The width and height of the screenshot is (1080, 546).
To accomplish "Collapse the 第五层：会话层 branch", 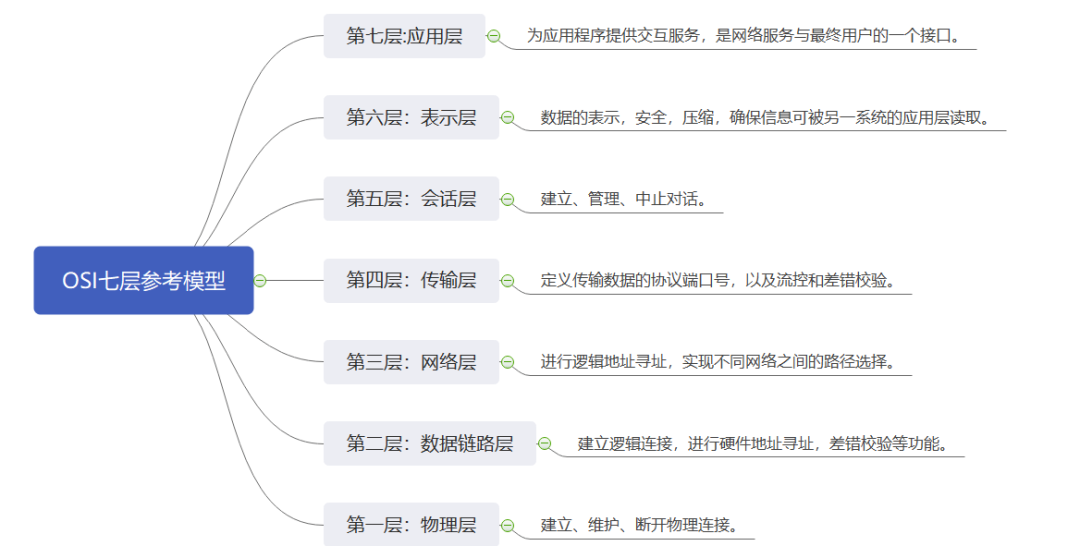I will point(507,199).
